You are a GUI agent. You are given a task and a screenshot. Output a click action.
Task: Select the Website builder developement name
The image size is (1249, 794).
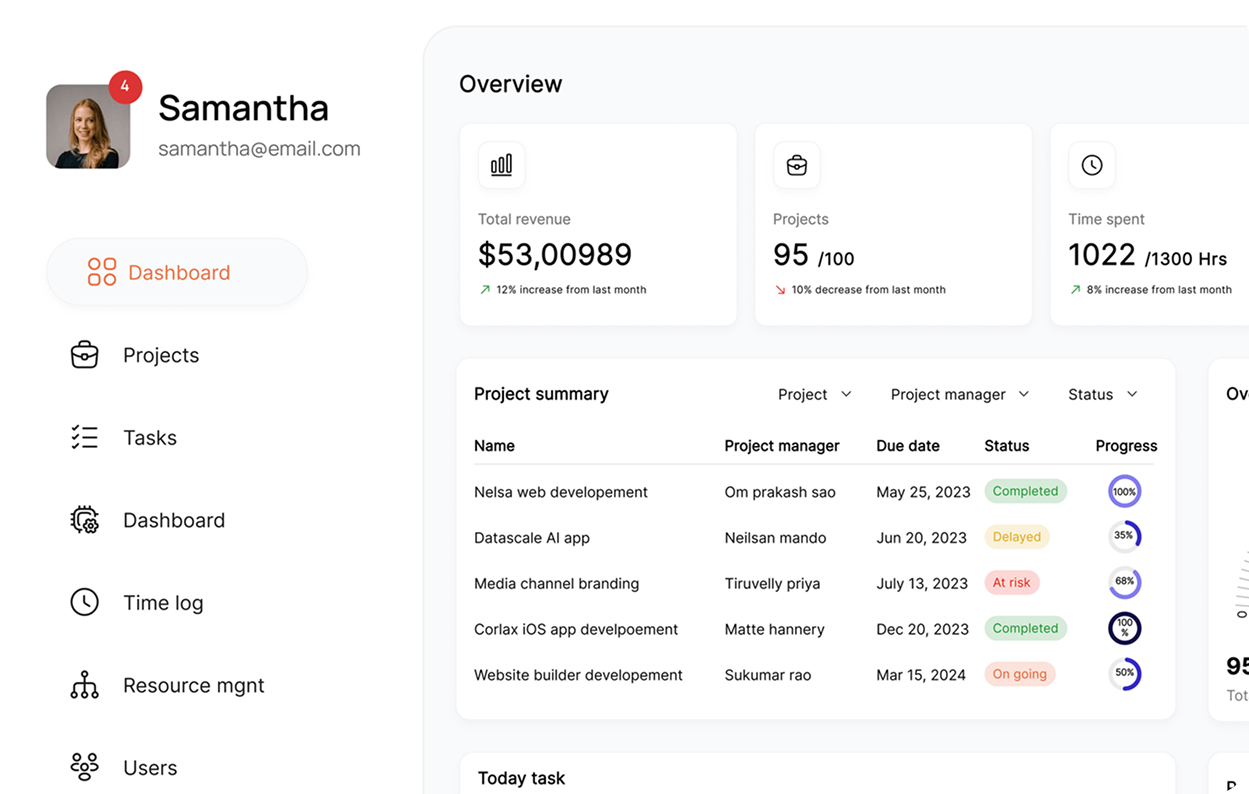(x=578, y=675)
